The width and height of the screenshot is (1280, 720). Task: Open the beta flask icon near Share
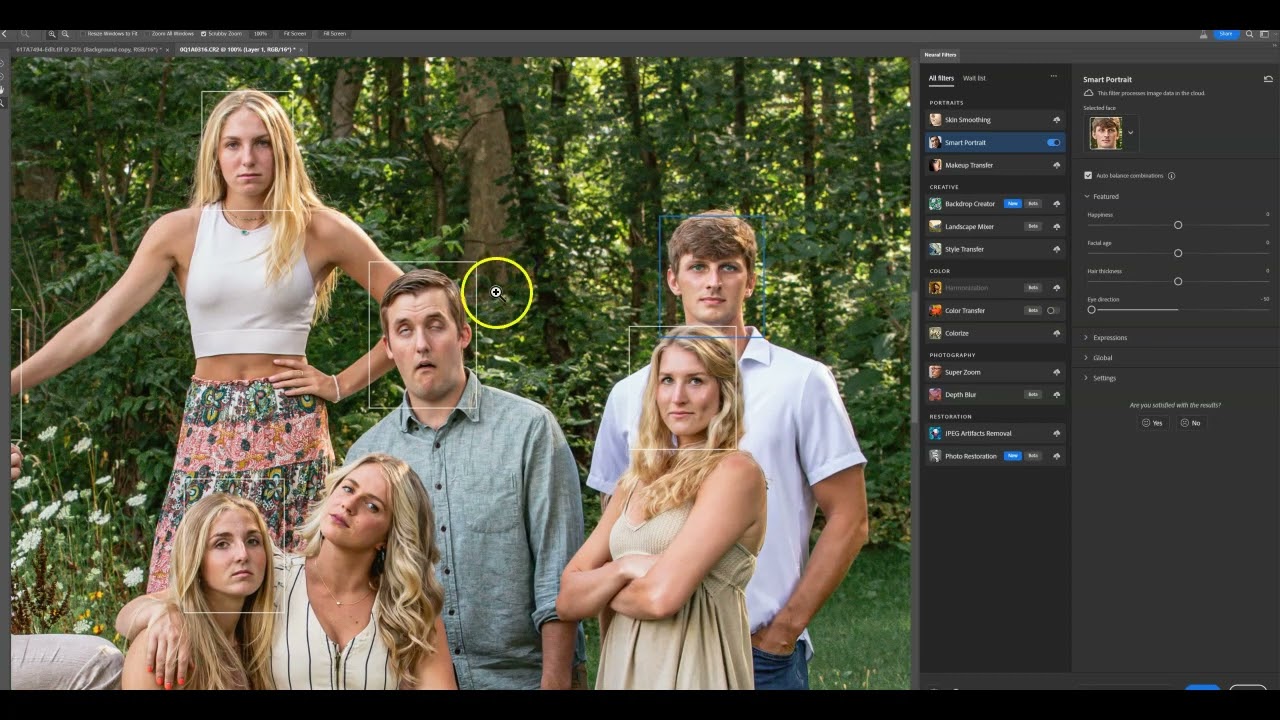coord(1203,34)
